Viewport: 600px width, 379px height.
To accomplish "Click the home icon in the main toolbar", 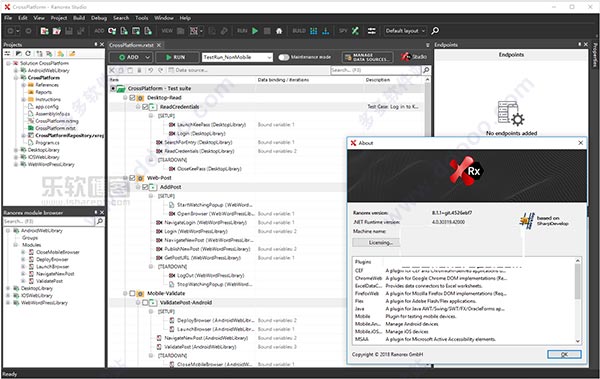I will pos(279,31).
